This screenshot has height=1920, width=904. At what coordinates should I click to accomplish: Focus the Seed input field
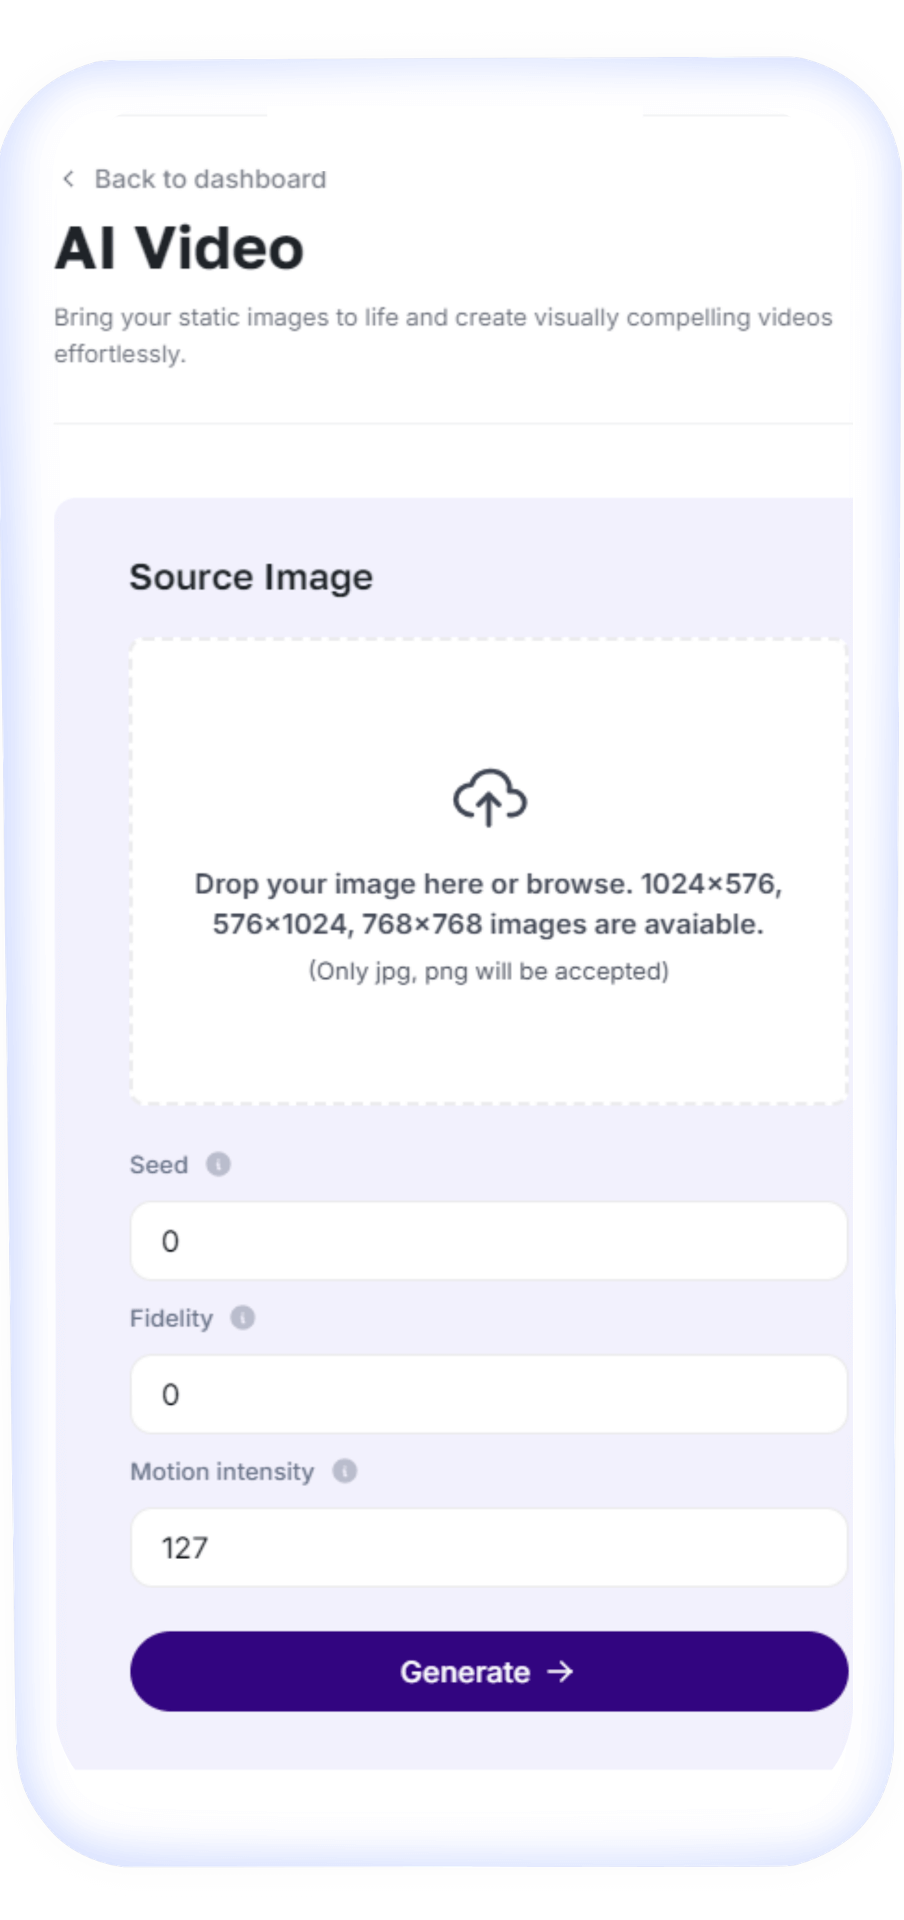(488, 1241)
